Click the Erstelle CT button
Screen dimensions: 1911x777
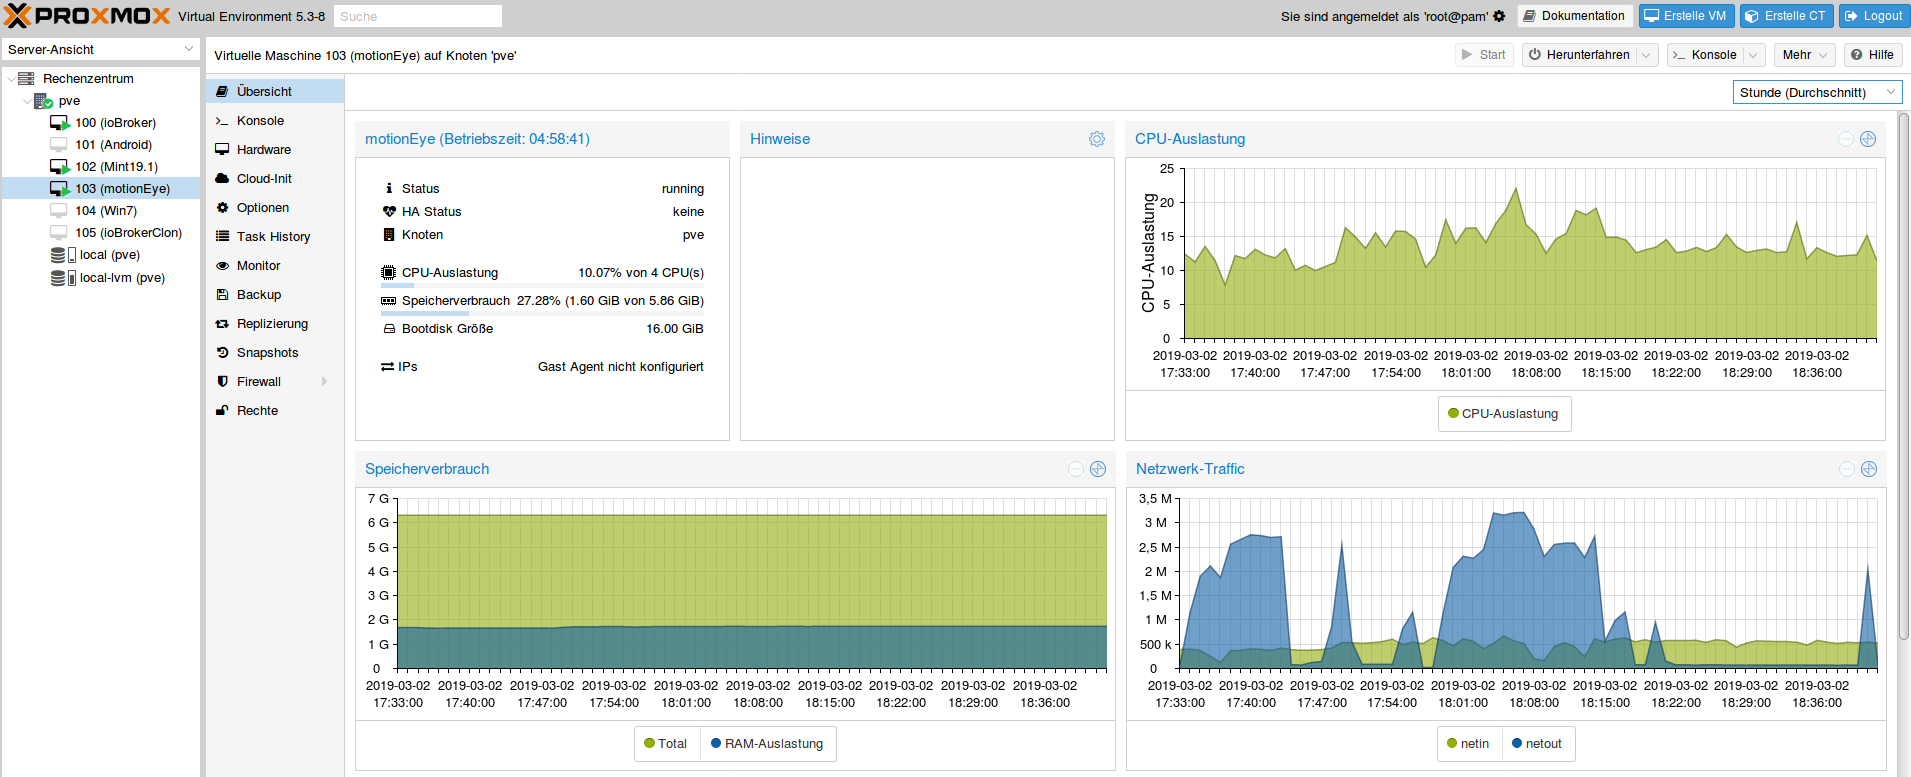tap(1786, 16)
